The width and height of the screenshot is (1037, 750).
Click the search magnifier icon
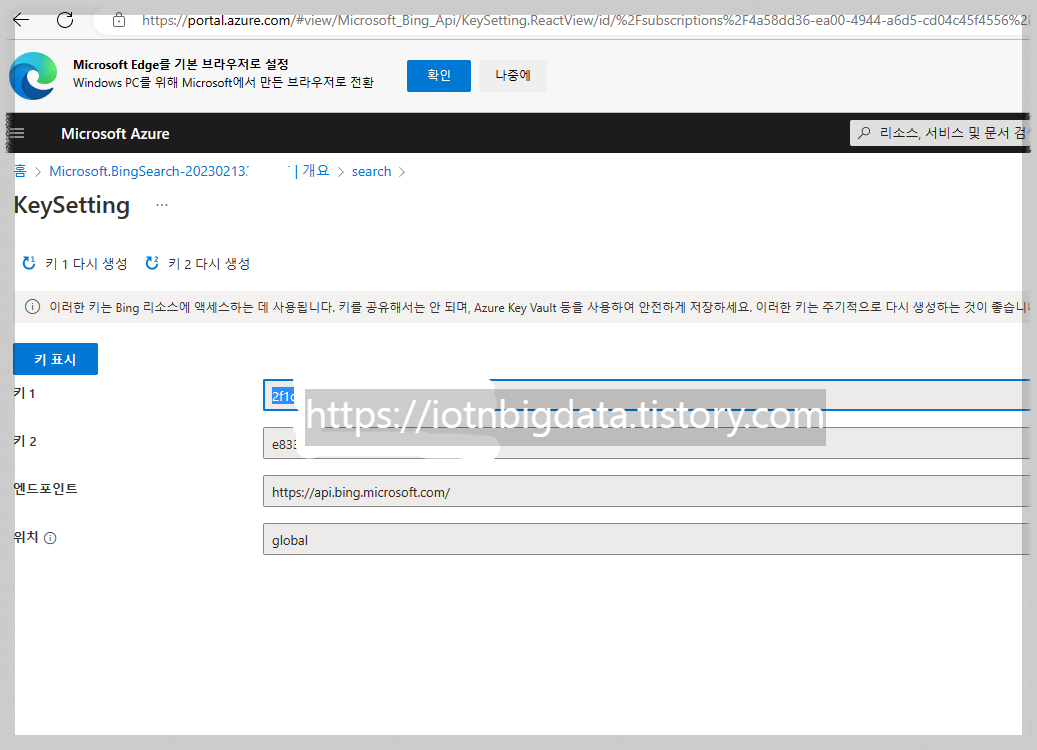click(864, 133)
